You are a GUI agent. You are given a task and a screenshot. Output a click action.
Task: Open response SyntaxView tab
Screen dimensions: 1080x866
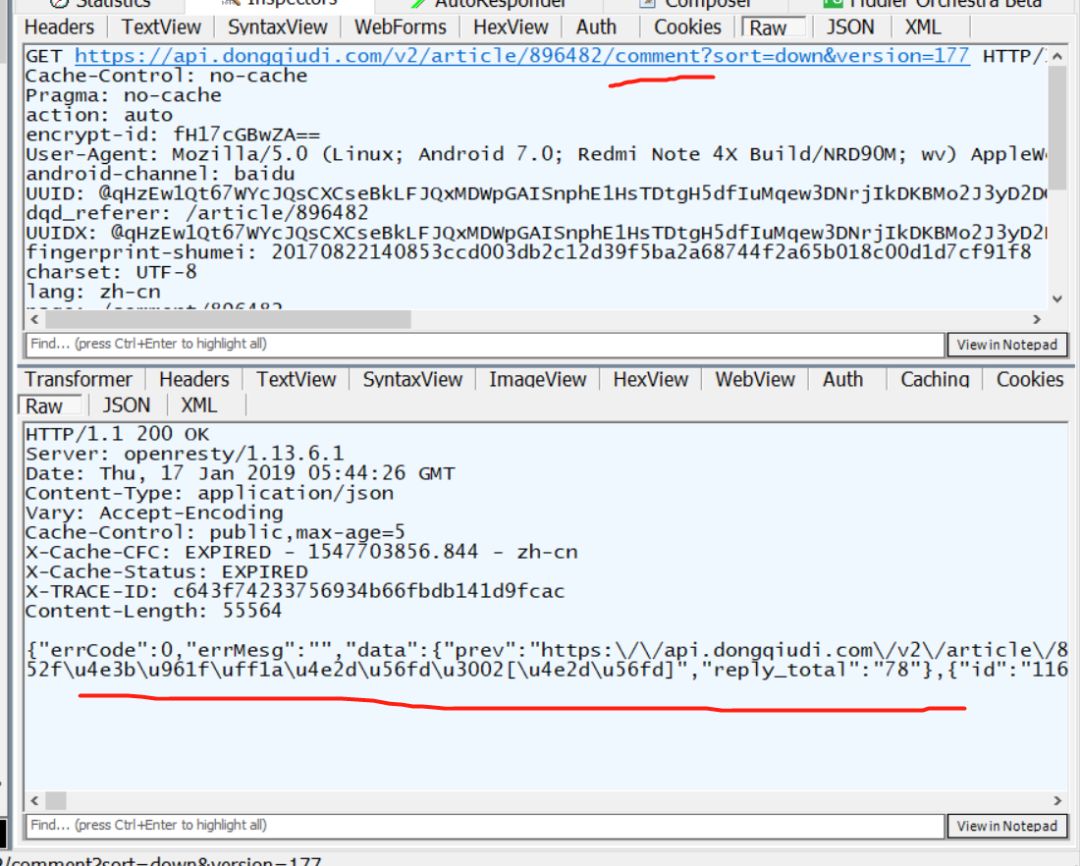click(413, 379)
